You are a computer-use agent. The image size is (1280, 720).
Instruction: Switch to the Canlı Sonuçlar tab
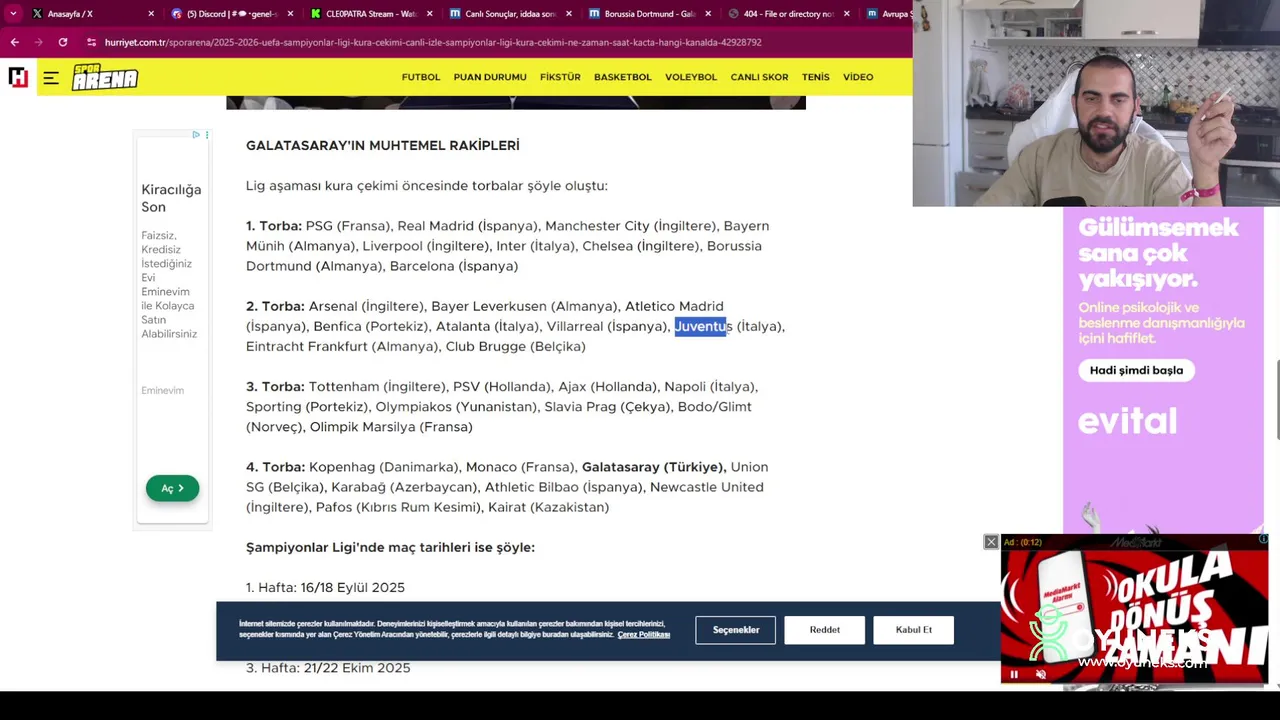coord(502,14)
